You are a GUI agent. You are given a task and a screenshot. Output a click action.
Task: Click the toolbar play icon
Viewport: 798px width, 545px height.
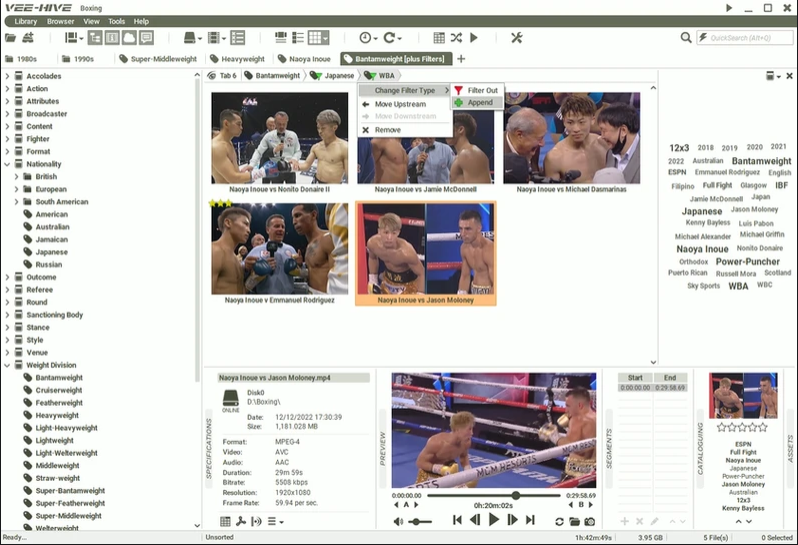pyautogui.click(x=474, y=38)
